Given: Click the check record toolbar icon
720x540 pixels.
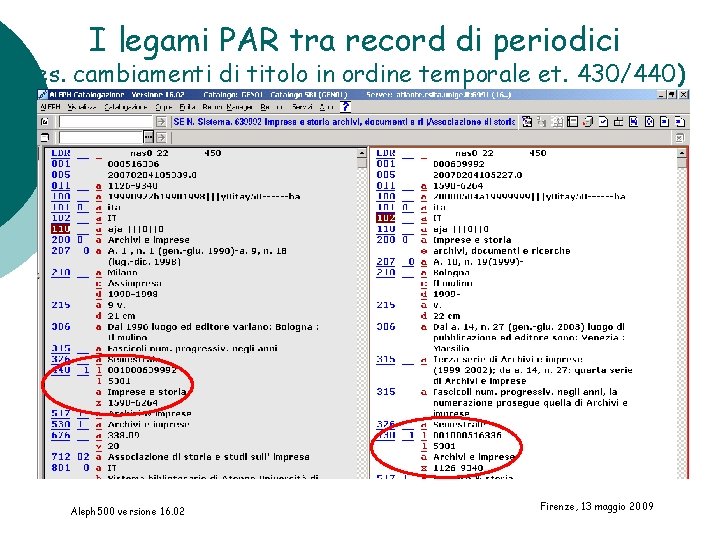Looking at the screenshot, I should pyautogui.click(x=603, y=122).
